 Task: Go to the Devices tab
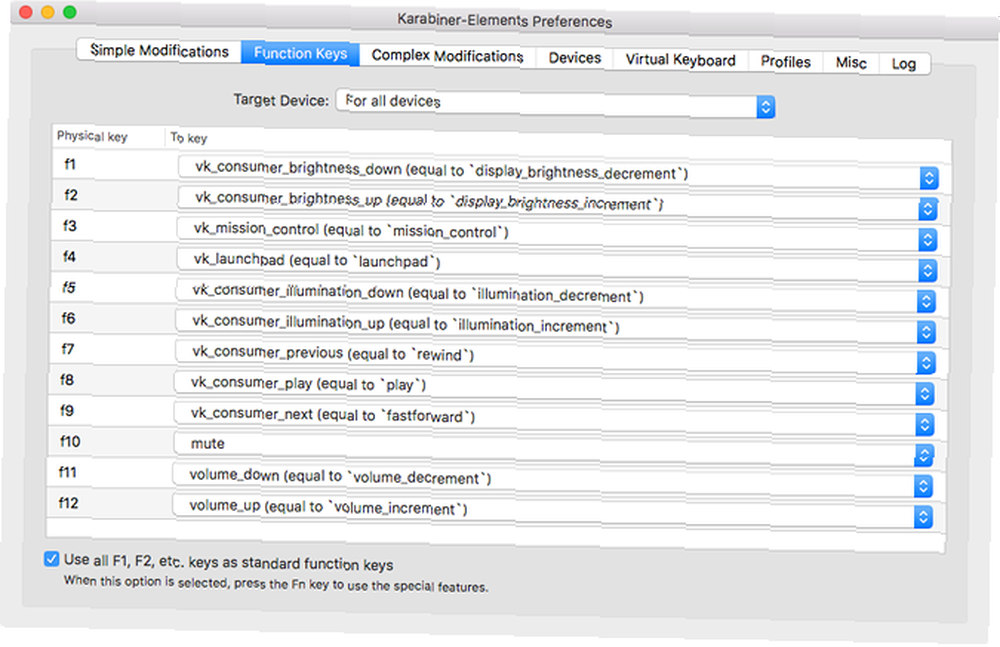click(575, 58)
